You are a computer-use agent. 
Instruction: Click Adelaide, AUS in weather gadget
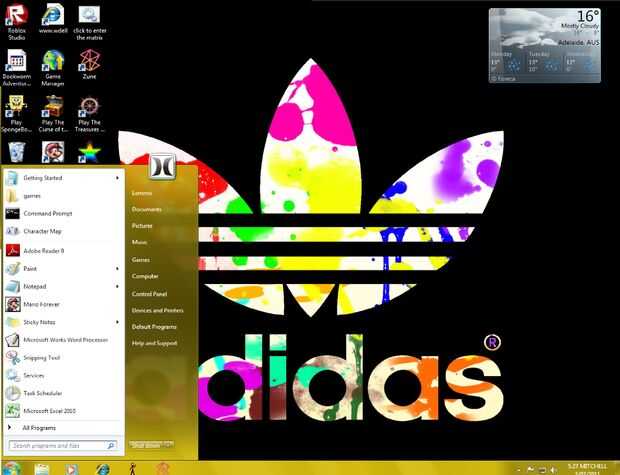579,42
